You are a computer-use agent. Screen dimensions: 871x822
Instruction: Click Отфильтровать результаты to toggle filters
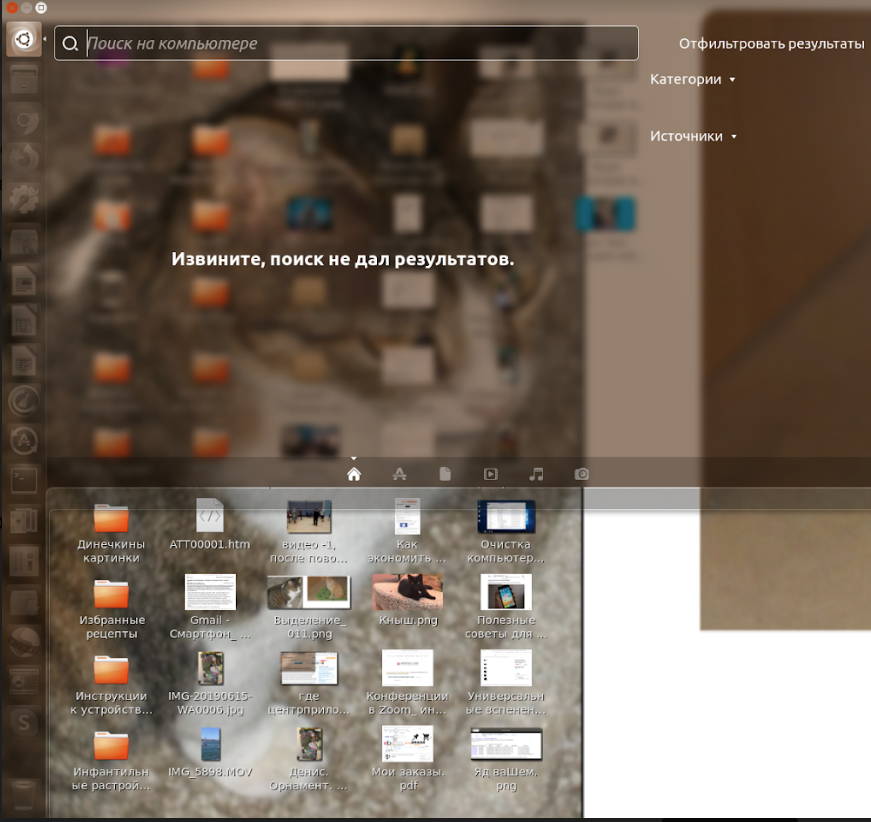click(x=770, y=43)
